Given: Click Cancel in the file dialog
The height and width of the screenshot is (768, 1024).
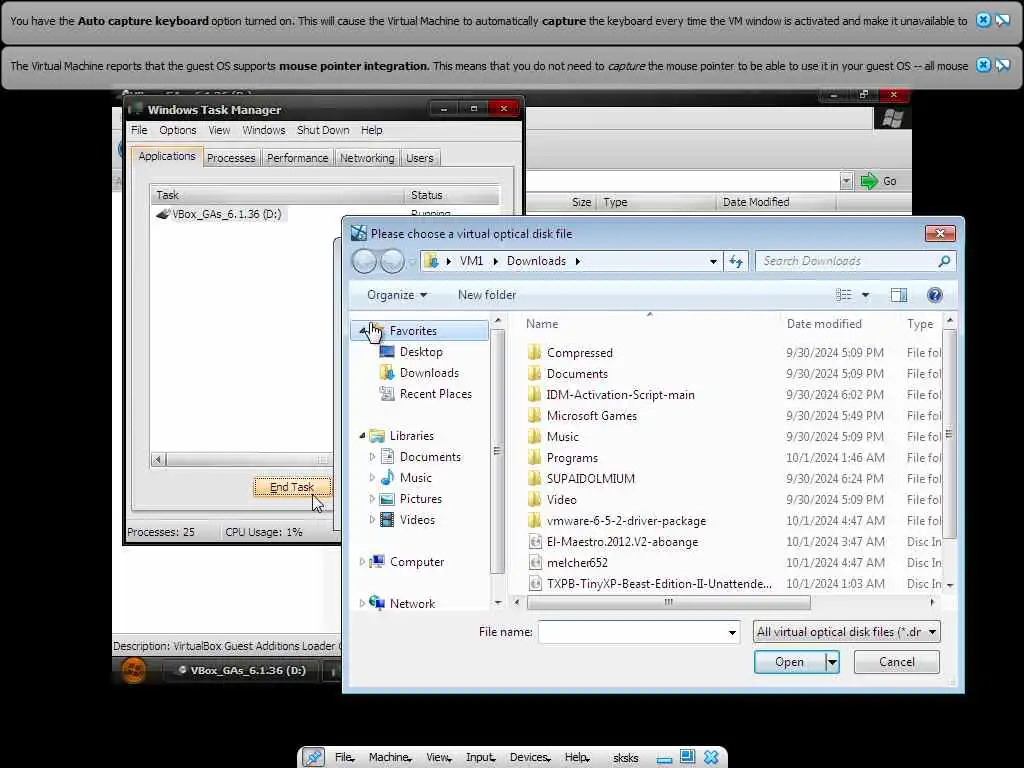Looking at the screenshot, I should click(x=897, y=662).
